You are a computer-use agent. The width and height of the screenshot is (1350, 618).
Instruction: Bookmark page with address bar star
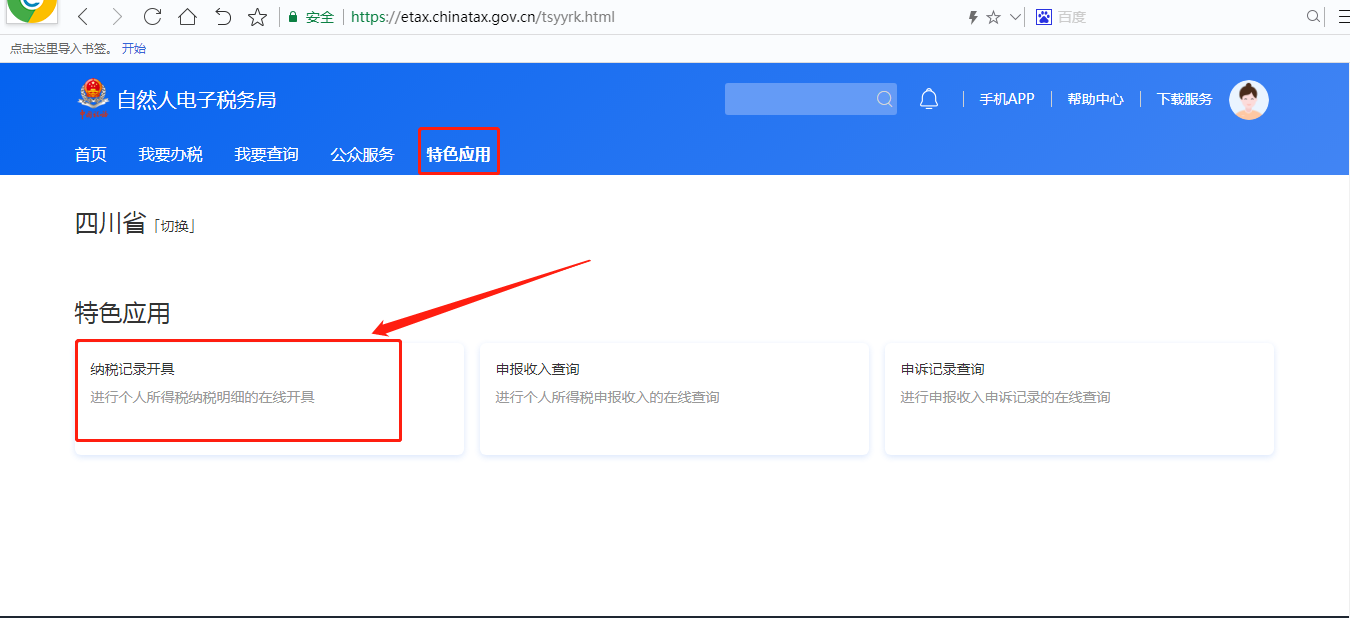994,17
